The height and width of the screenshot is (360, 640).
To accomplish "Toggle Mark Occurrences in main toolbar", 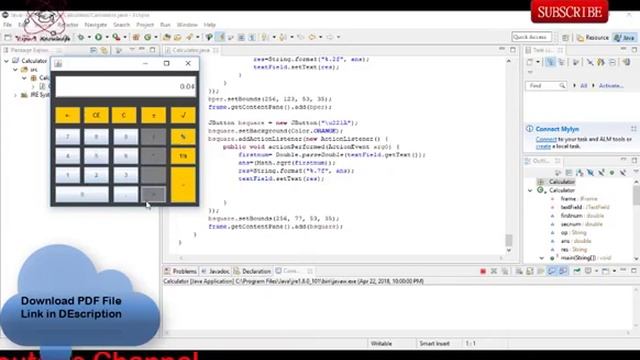I will [220, 37].
